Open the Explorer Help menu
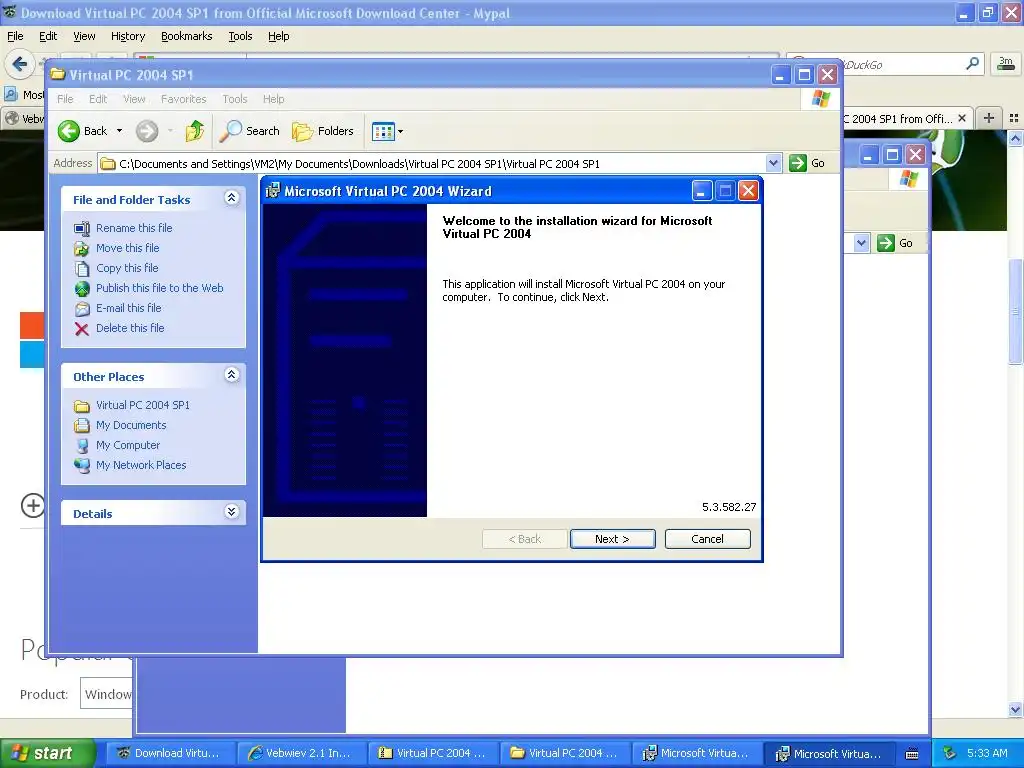The height and width of the screenshot is (768, 1024). click(x=274, y=99)
